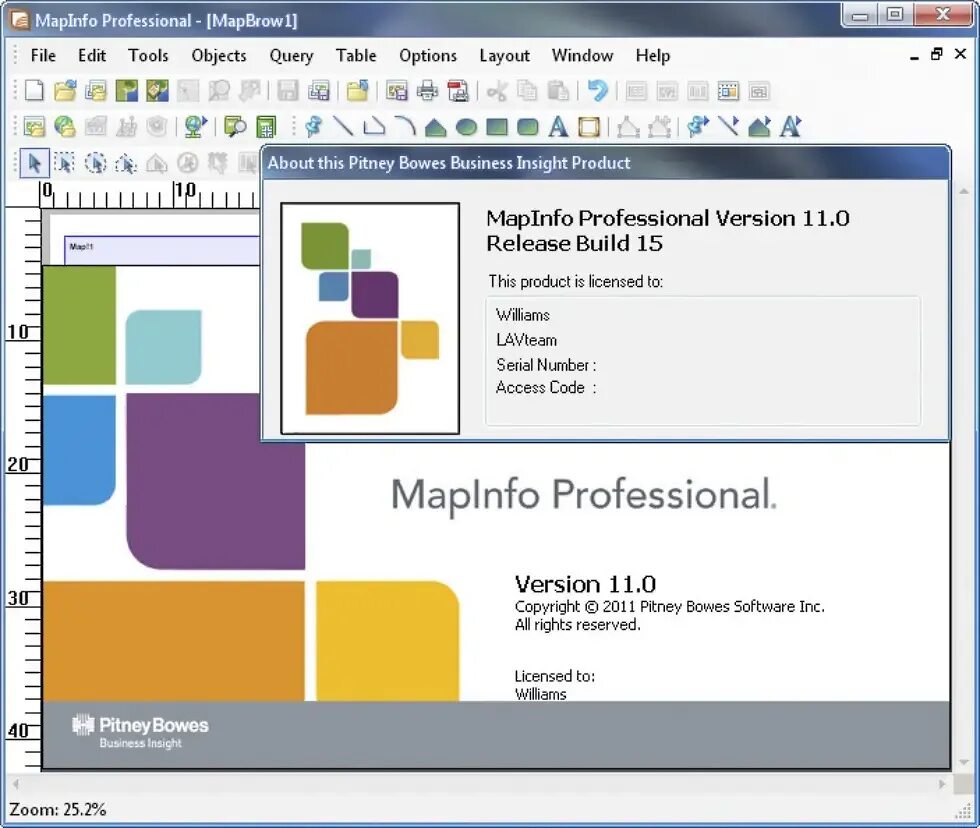Click the New Layout window icon
Image resolution: width=980 pixels, height=828 pixels.
(728, 91)
